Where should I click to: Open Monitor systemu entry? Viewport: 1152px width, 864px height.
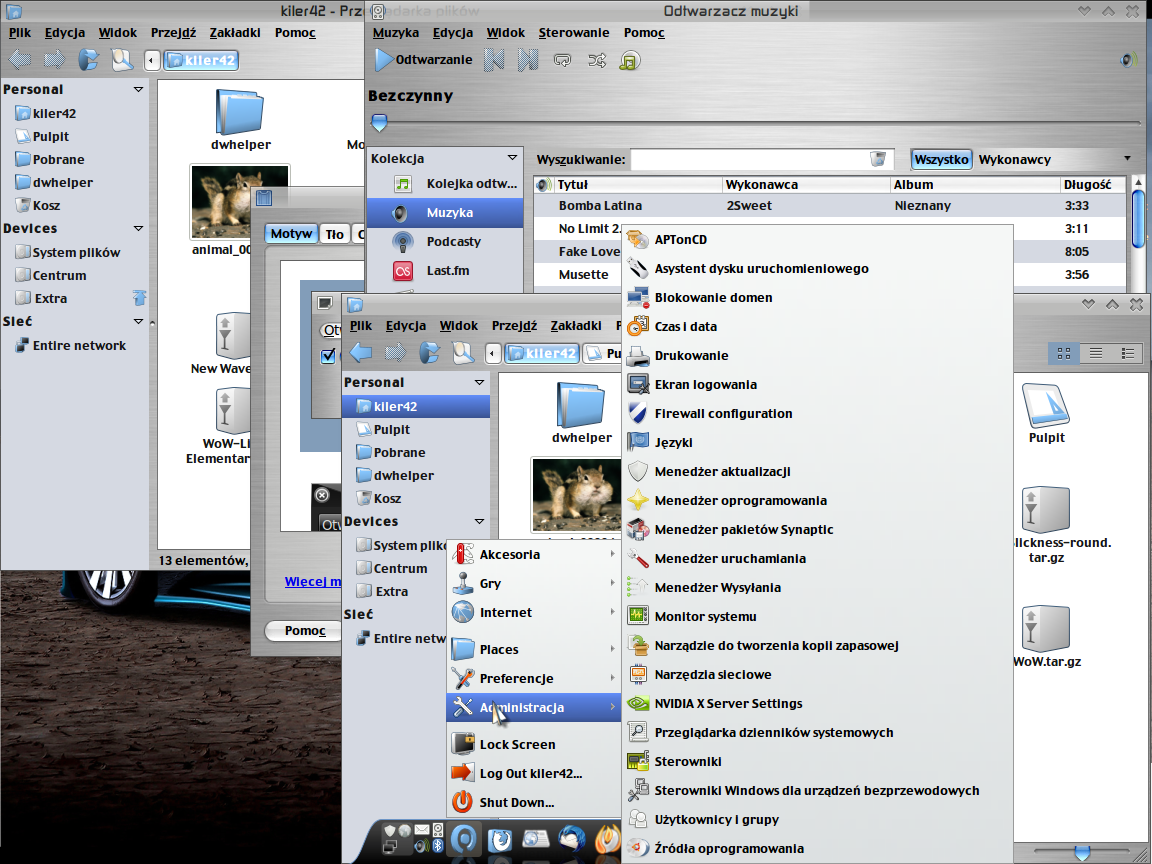click(817, 616)
